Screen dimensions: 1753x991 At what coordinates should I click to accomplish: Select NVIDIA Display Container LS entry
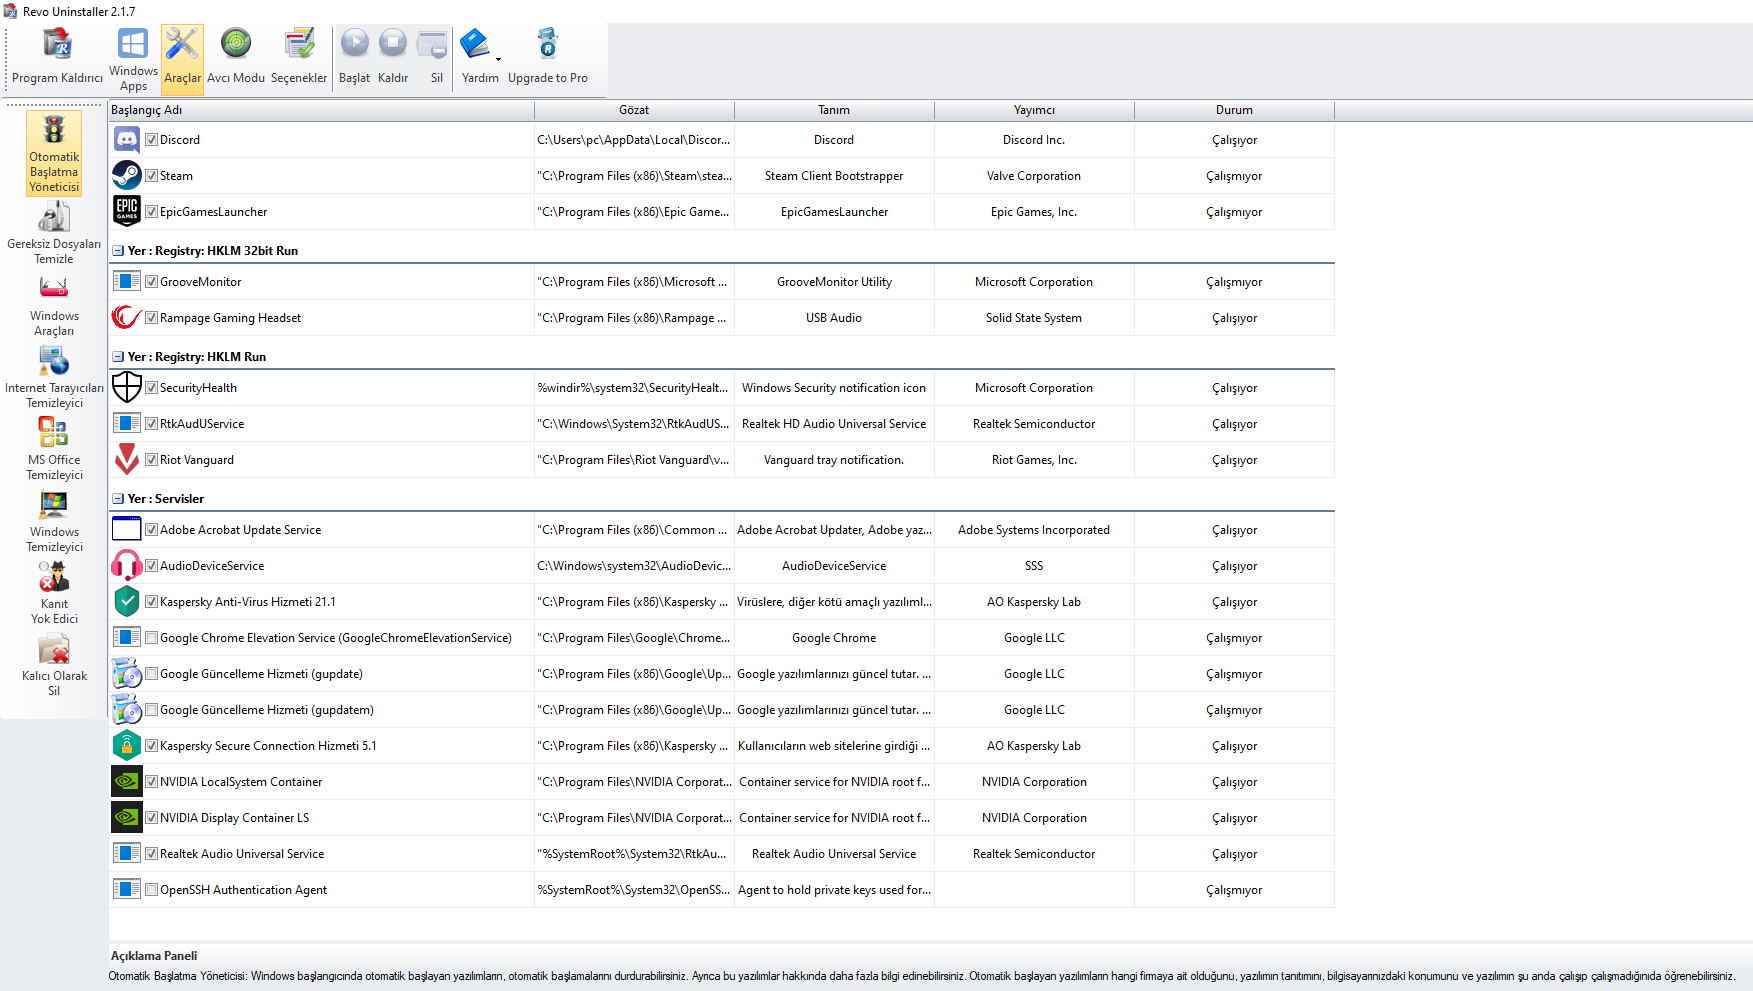point(234,818)
